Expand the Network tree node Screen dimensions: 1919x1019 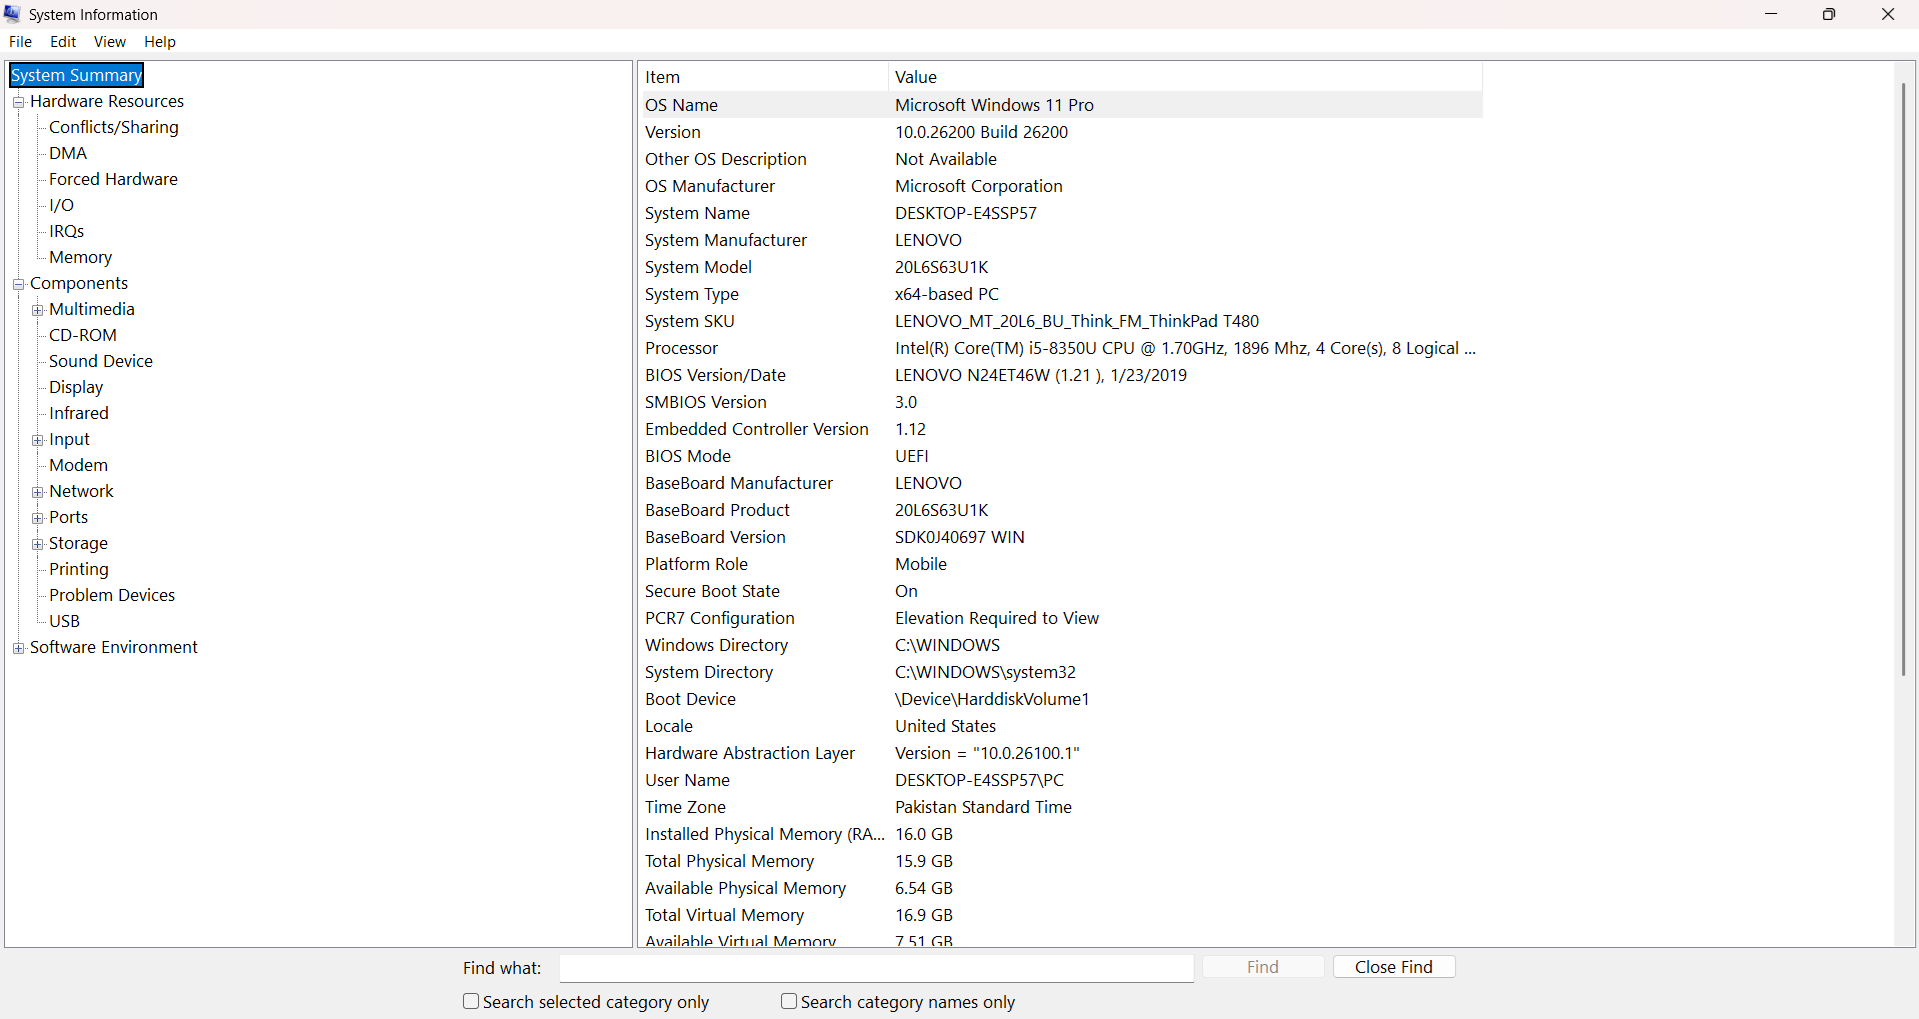(x=37, y=492)
